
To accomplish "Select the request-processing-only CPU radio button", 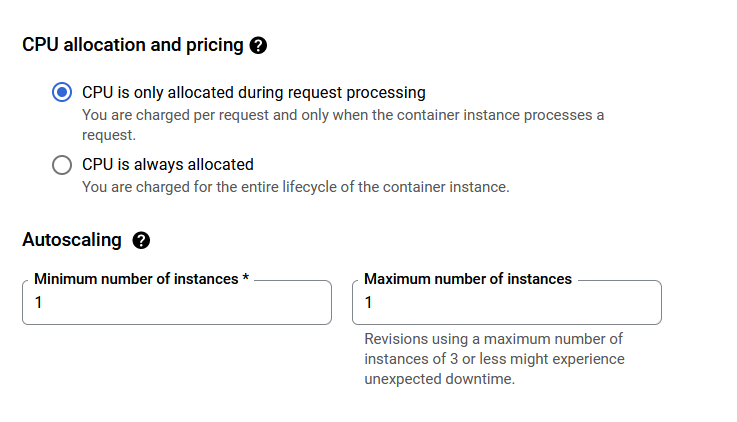I will (62, 92).
